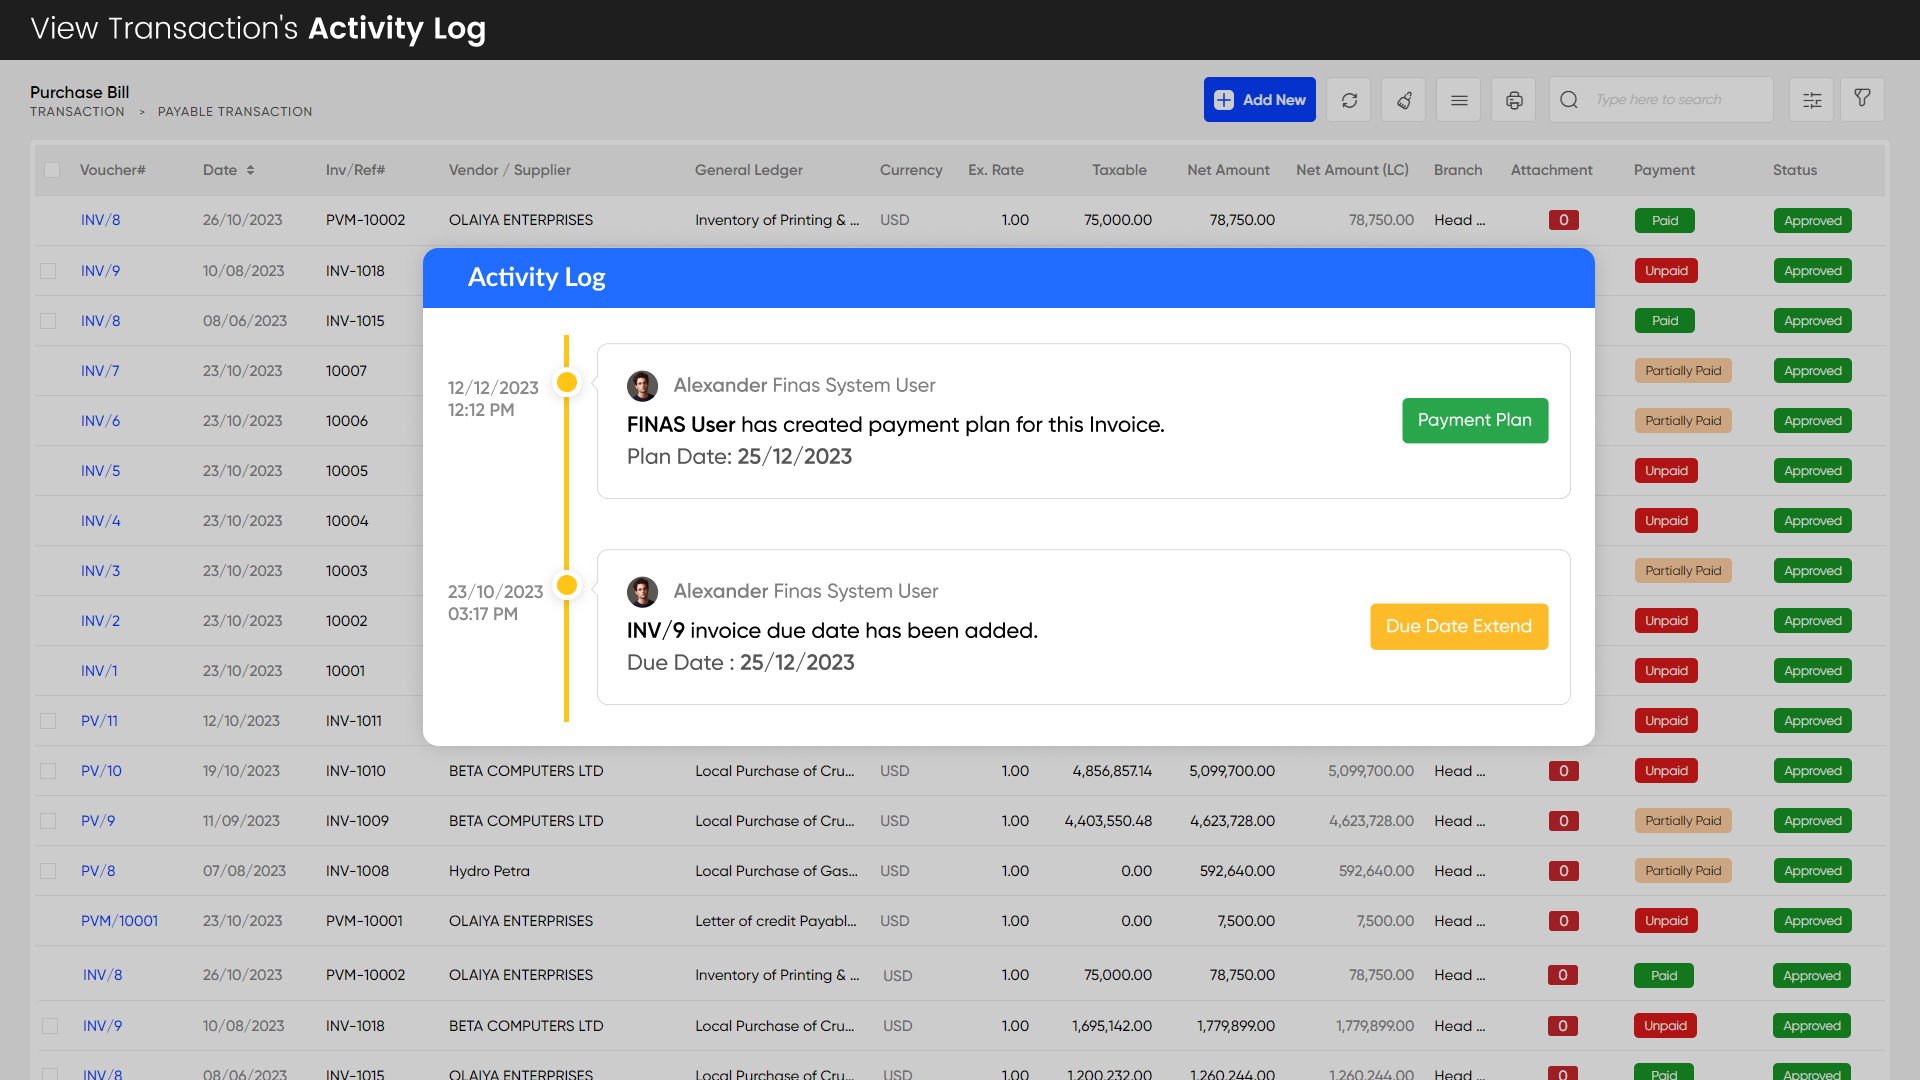Expand truncated Head branch in first row
Screen dimensions: 1920x1080
pyautogui.click(x=1459, y=220)
